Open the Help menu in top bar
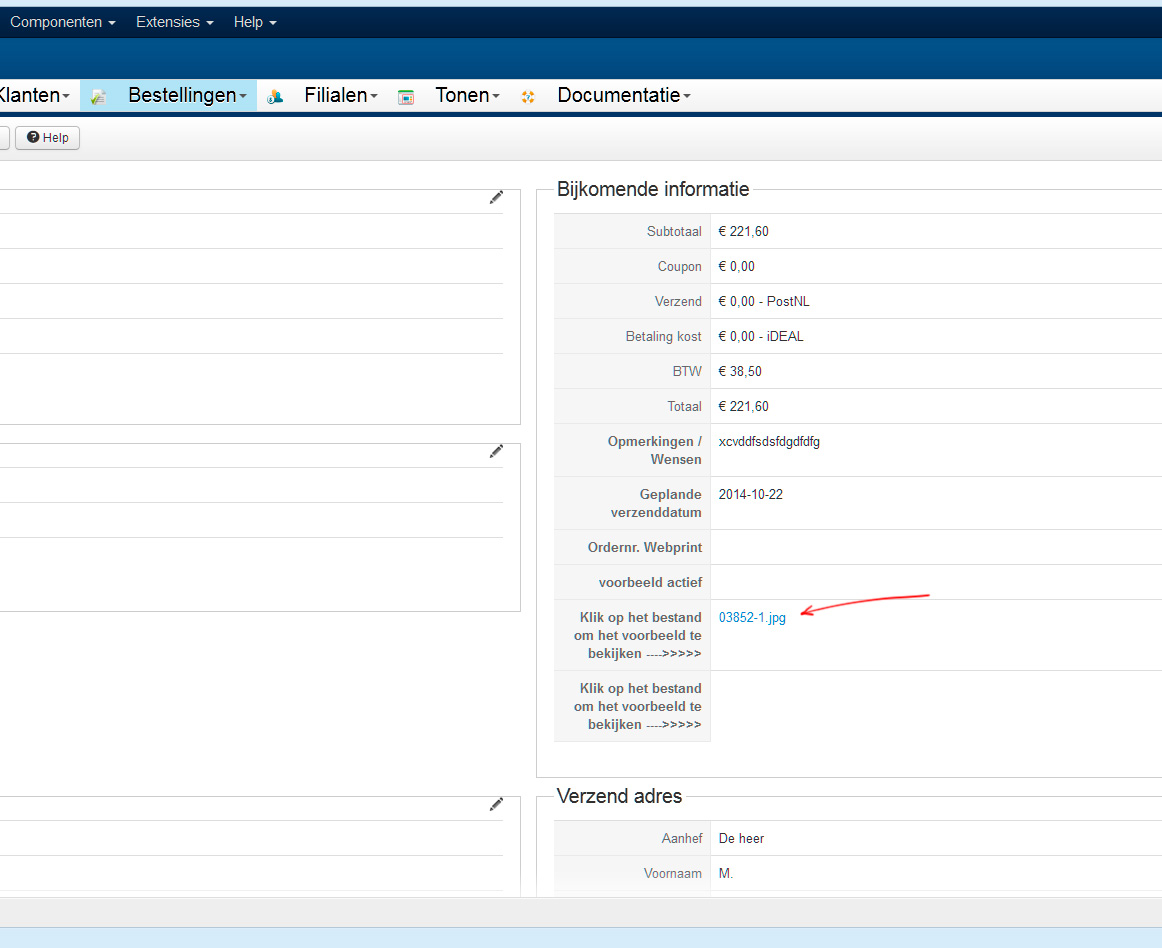Viewport: 1162px width, 948px height. pyautogui.click(x=255, y=22)
